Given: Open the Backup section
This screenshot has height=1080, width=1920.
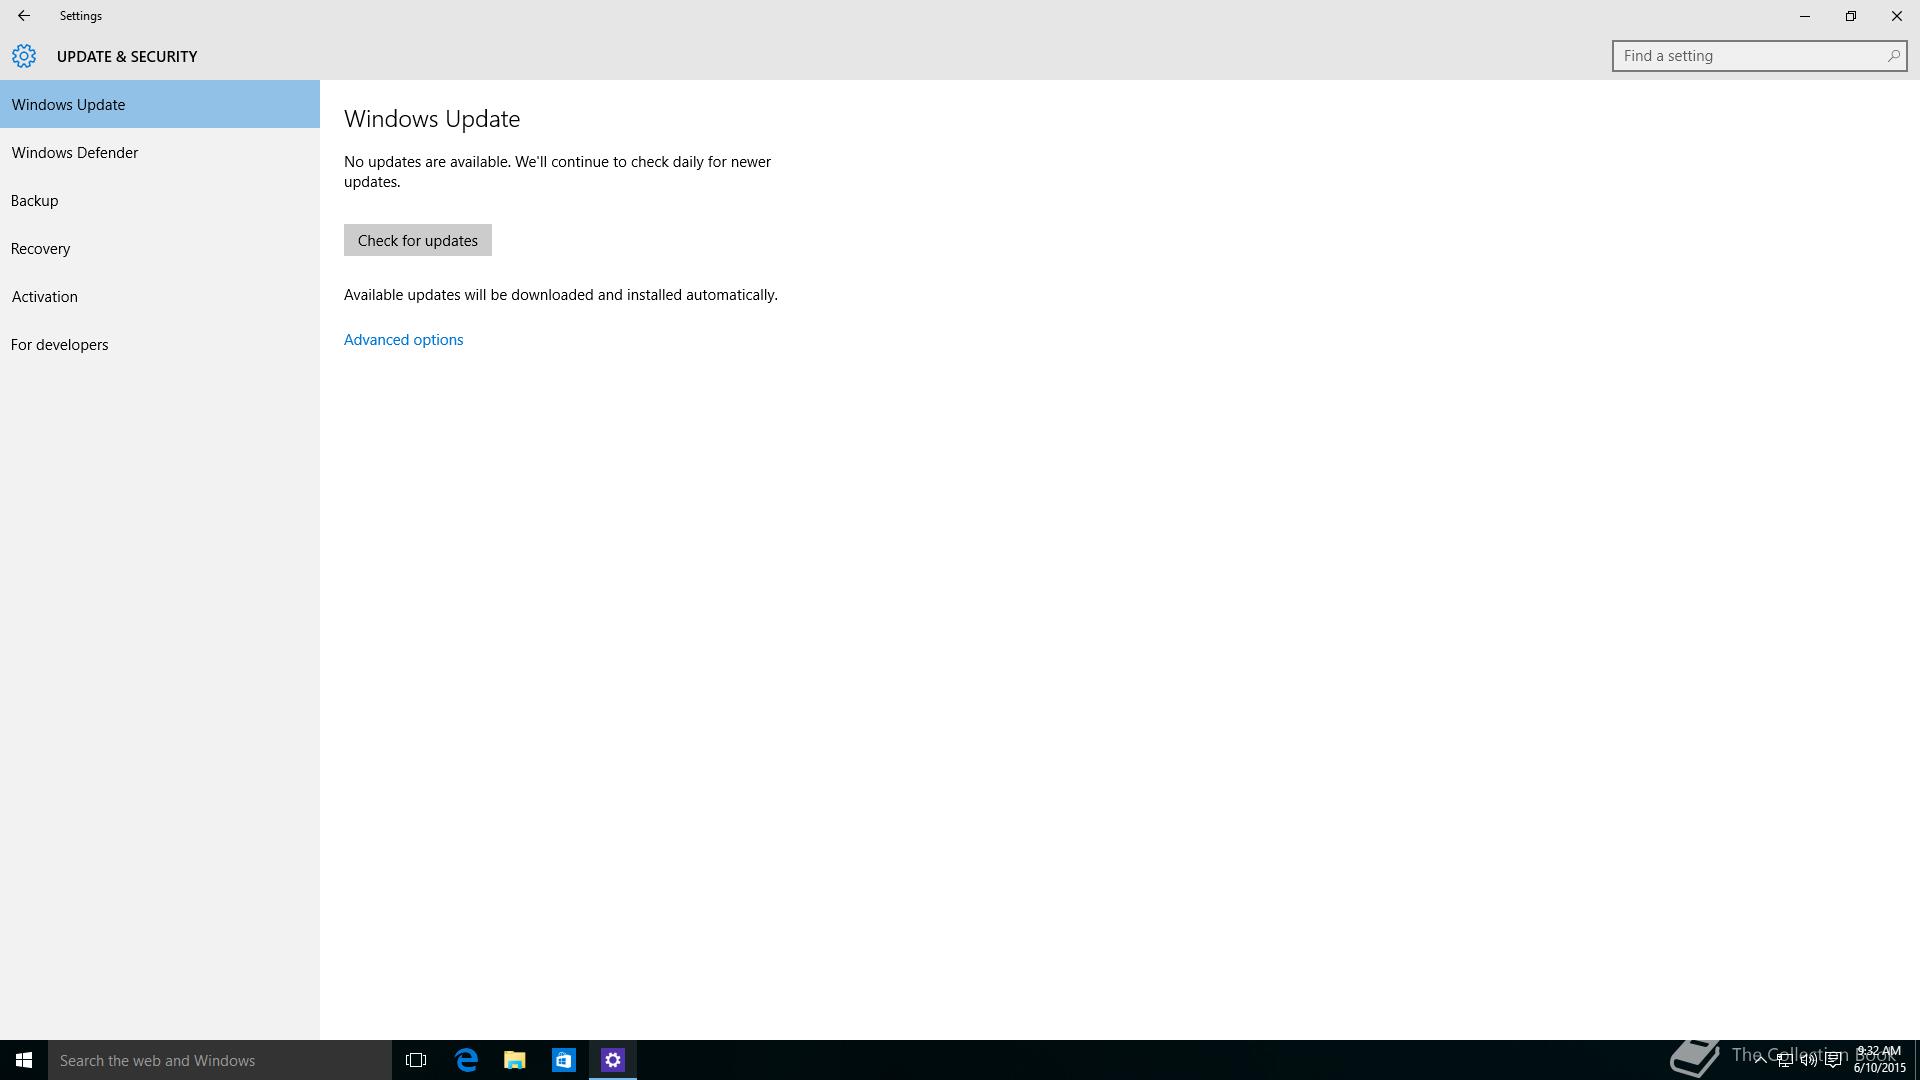Looking at the screenshot, I should (x=160, y=200).
